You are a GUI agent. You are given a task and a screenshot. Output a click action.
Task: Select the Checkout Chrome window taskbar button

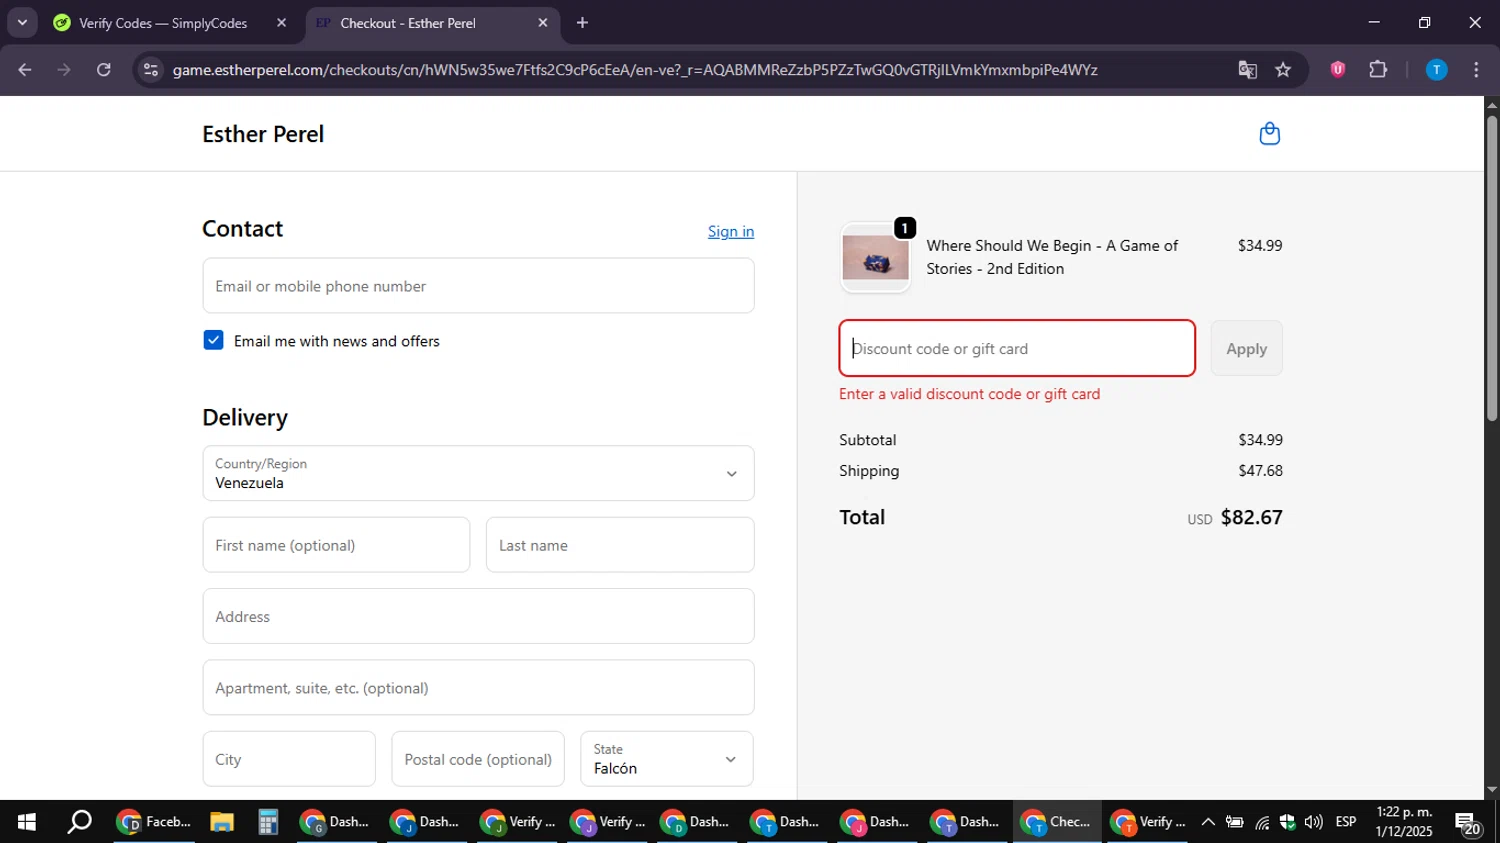pos(1057,822)
